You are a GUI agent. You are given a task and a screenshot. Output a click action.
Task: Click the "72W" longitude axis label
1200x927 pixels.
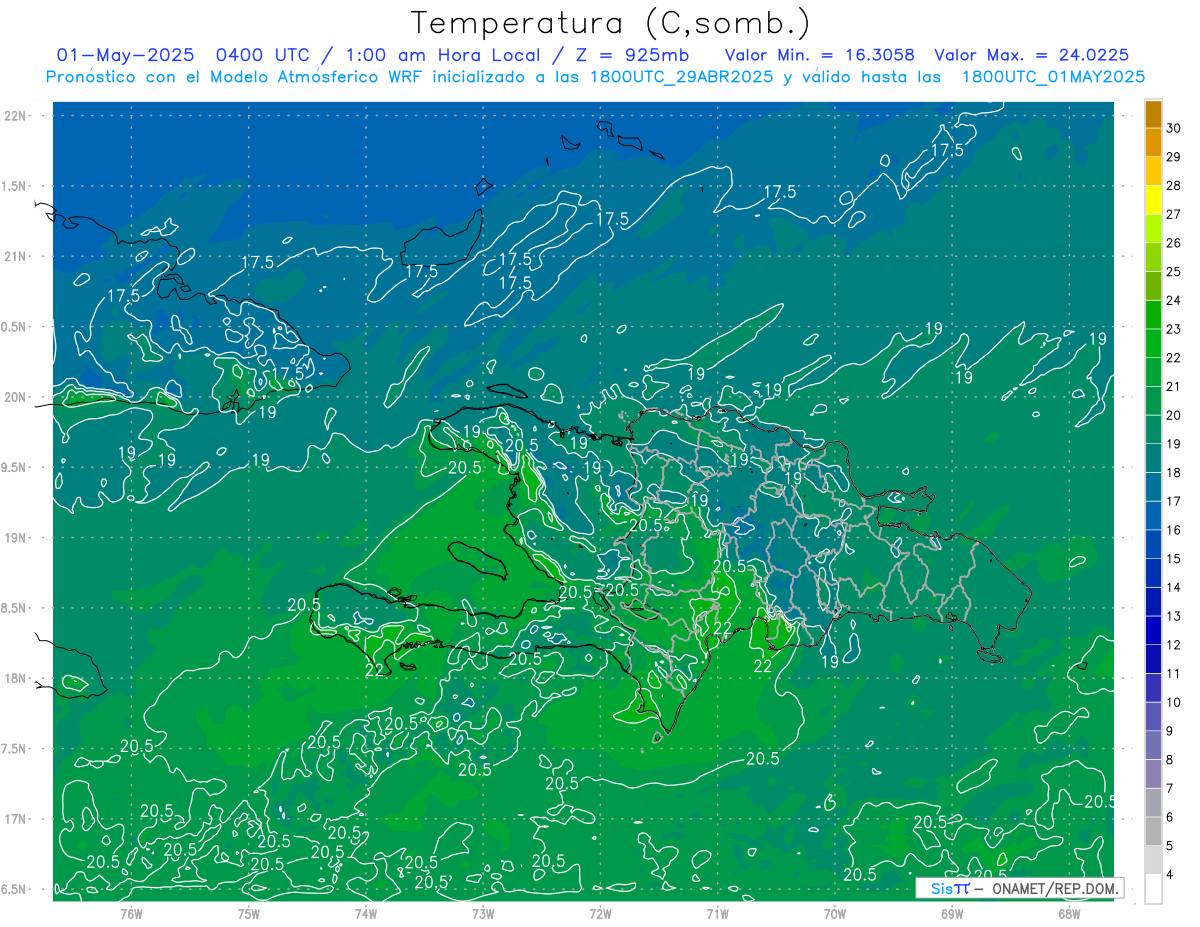pyautogui.click(x=600, y=913)
